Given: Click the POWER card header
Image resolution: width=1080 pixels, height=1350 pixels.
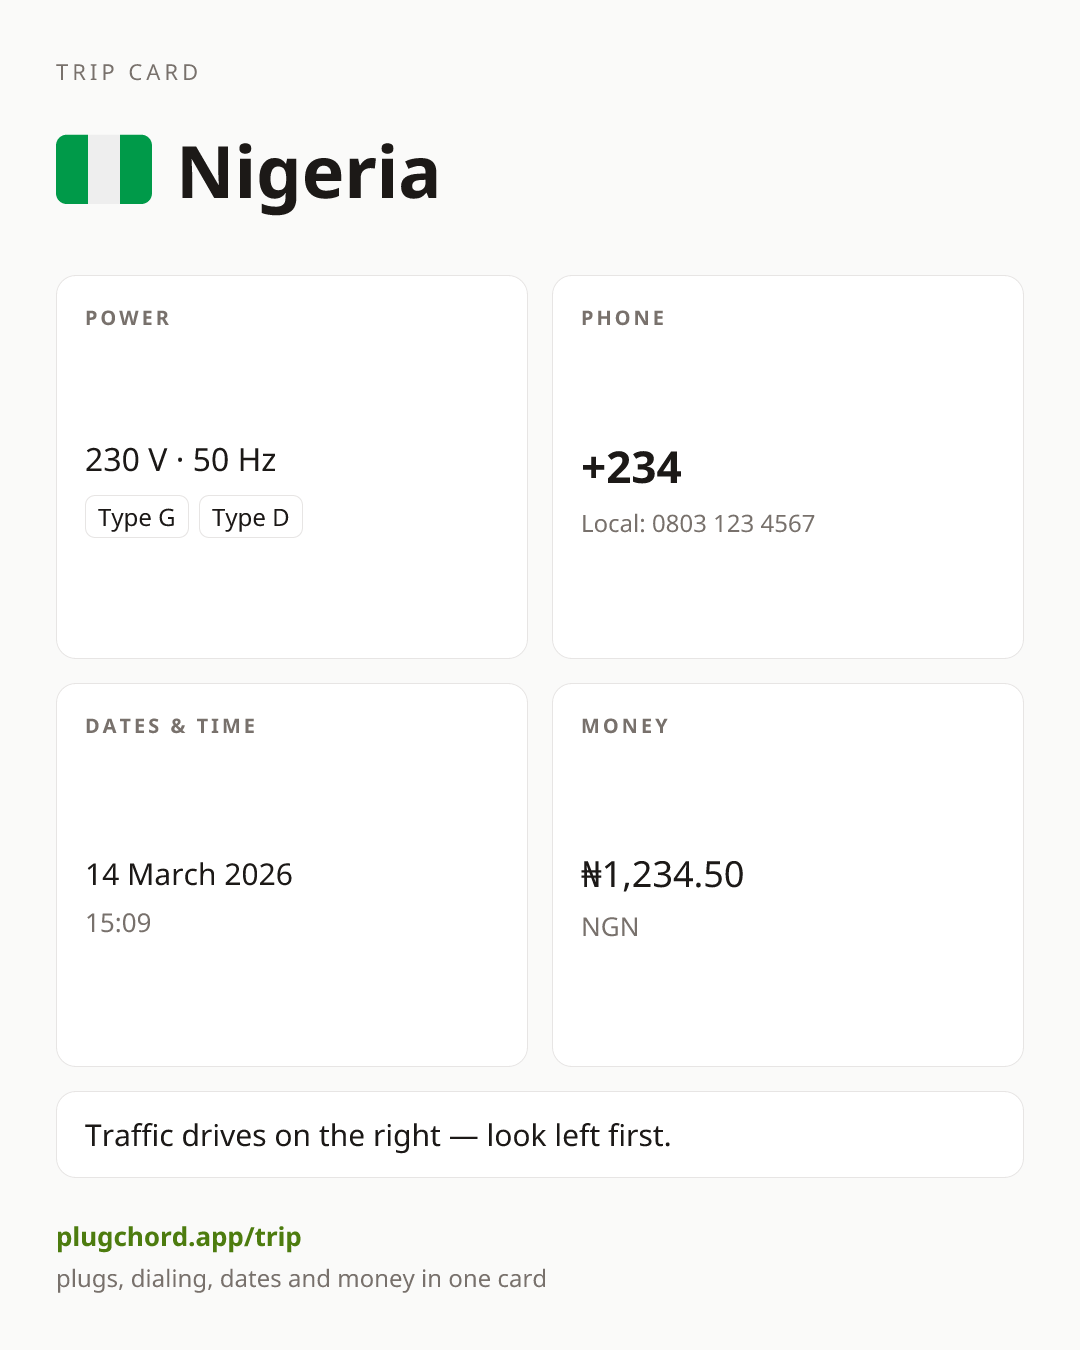Looking at the screenshot, I should coord(128,318).
